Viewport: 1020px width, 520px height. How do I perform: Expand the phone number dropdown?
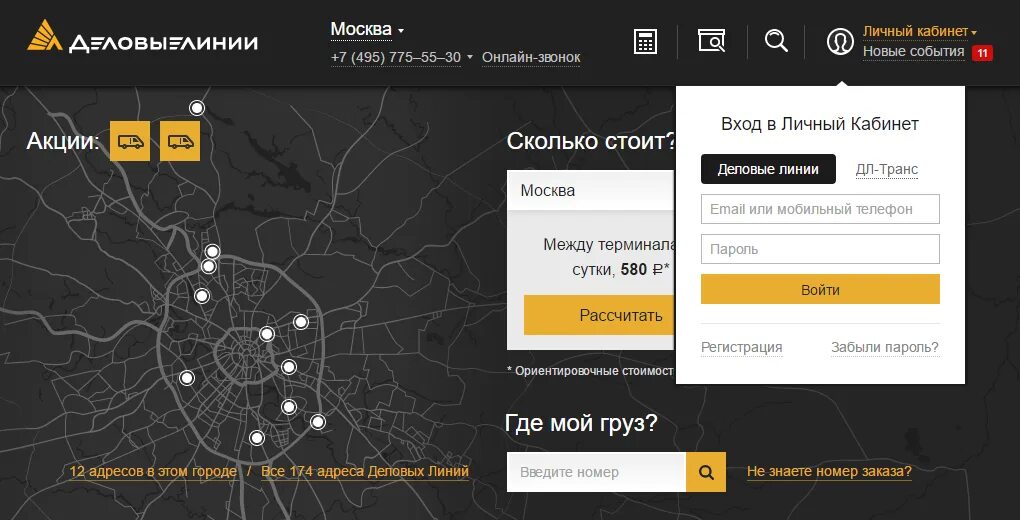(x=401, y=57)
